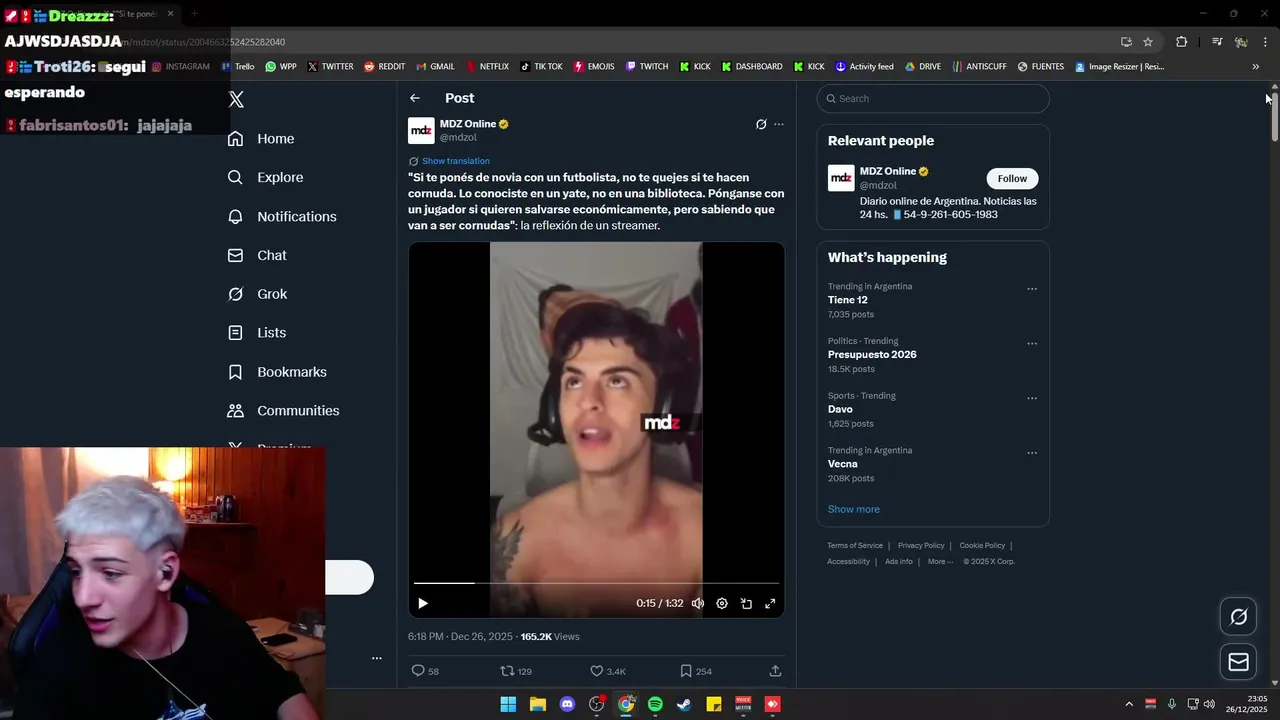
Task: Click Show translation link
Action: 456,161
